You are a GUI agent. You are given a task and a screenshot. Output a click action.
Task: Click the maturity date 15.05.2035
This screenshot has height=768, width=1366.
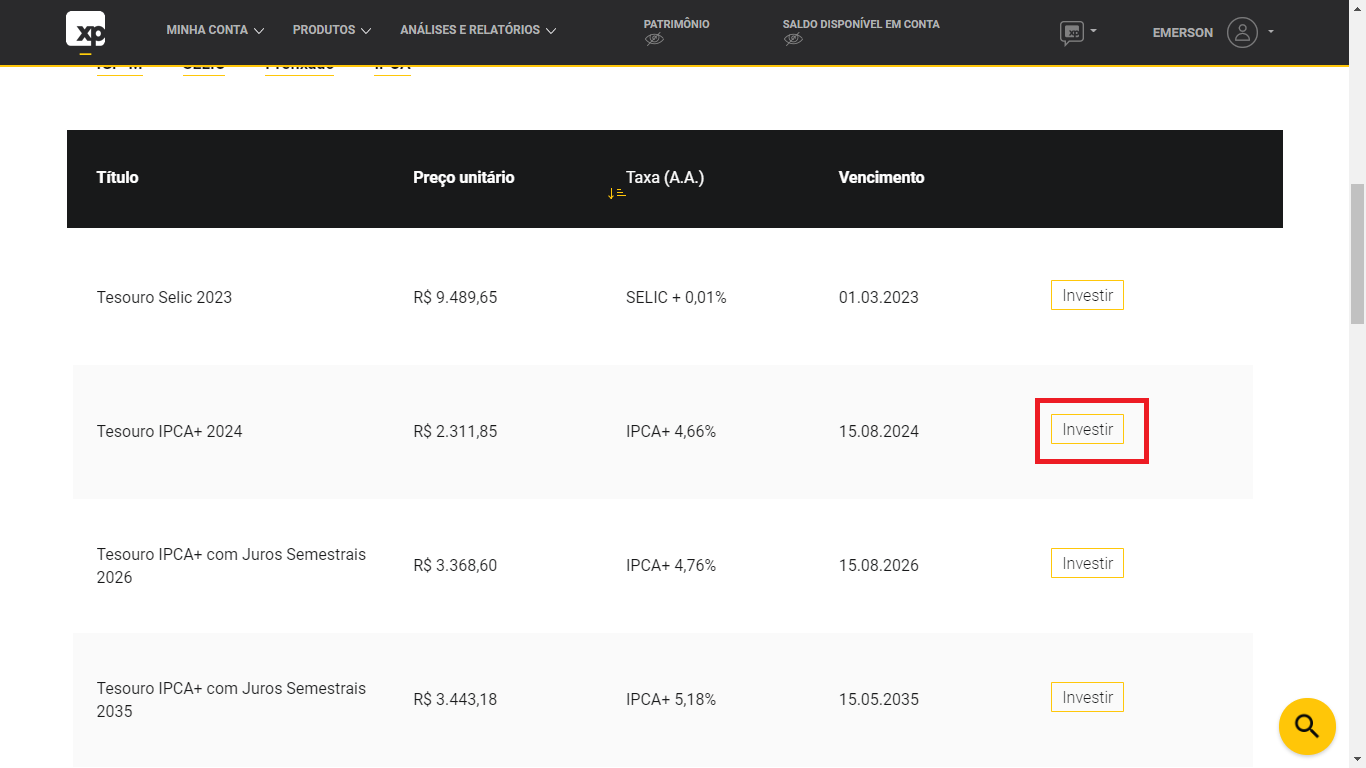[878, 699]
